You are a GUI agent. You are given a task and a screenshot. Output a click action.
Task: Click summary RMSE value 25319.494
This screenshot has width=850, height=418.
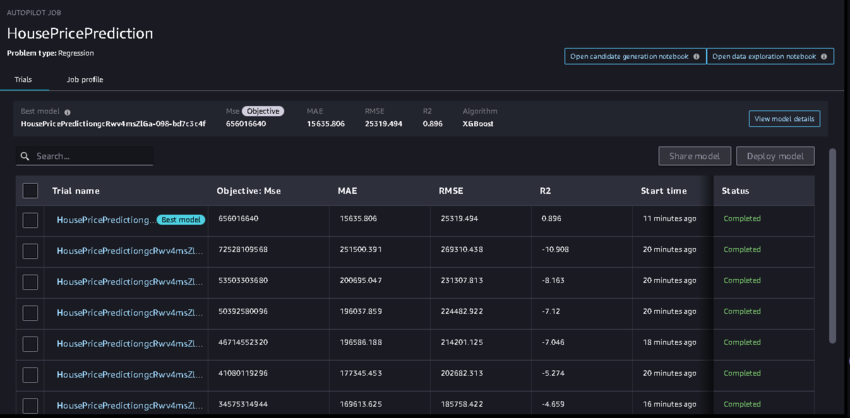[383, 124]
